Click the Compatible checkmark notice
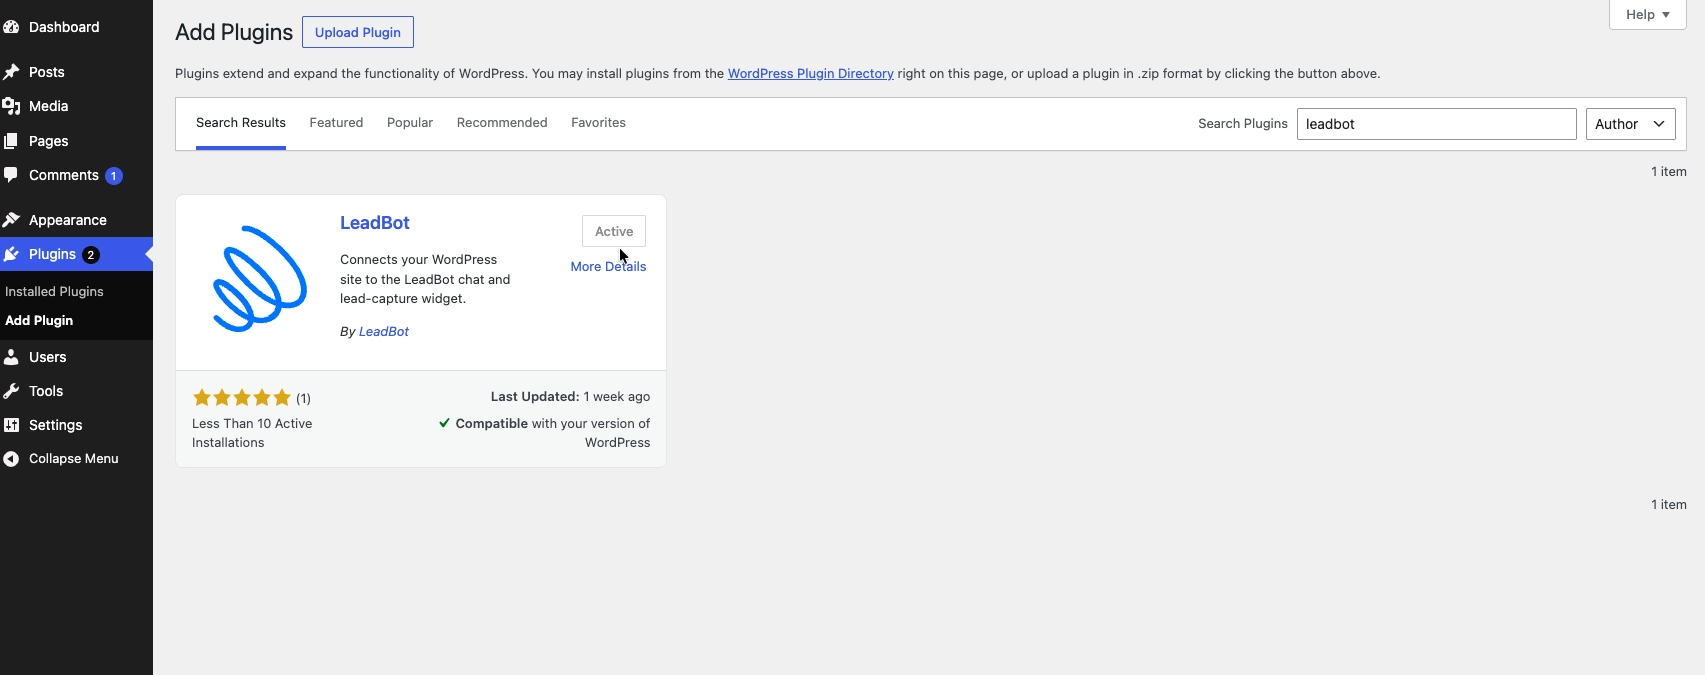1705x675 pixels. click(545, 433)
